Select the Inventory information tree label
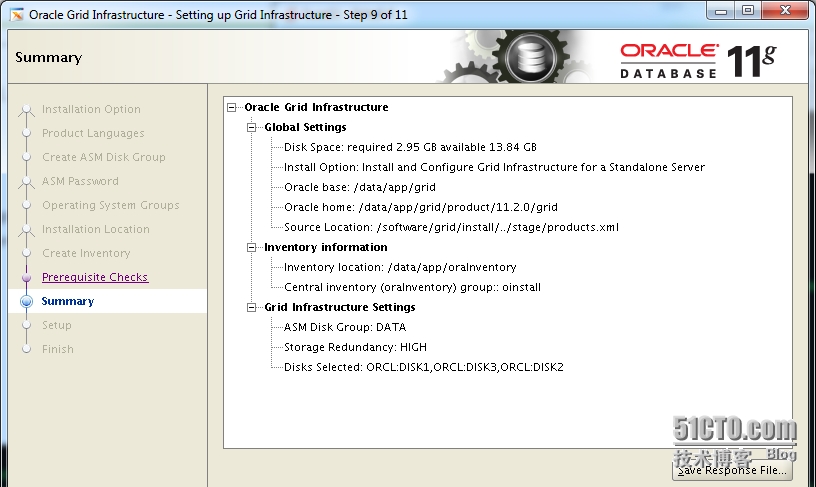This screenshot has height=487, width=816. point(326,247)
